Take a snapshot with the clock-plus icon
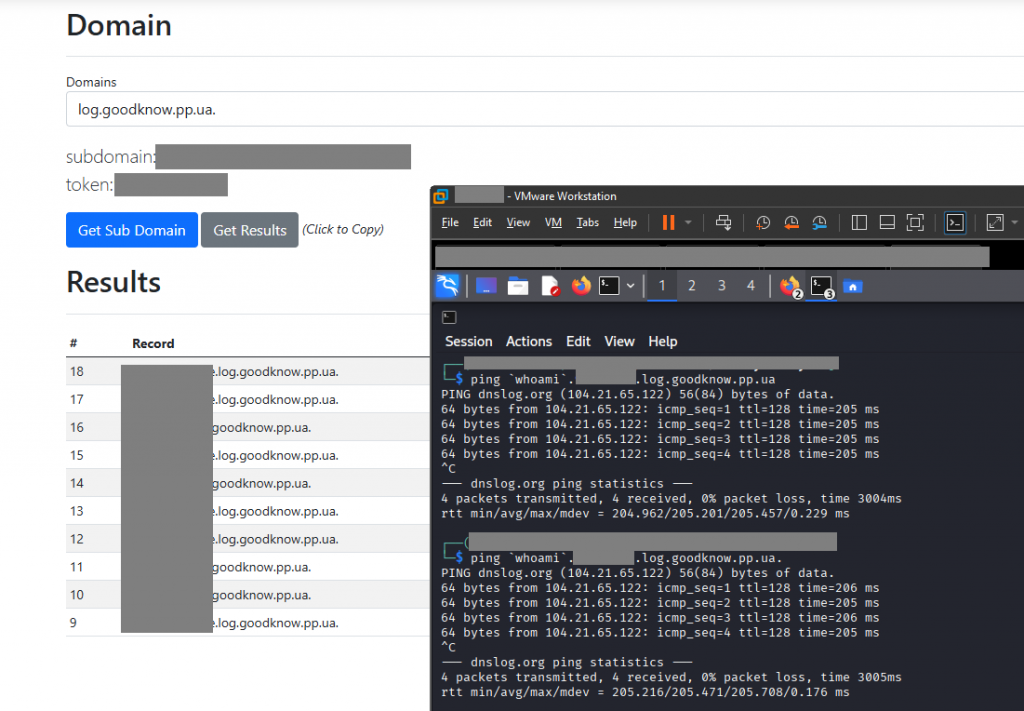Screen dimensions: 1024x711 (763, 223)
